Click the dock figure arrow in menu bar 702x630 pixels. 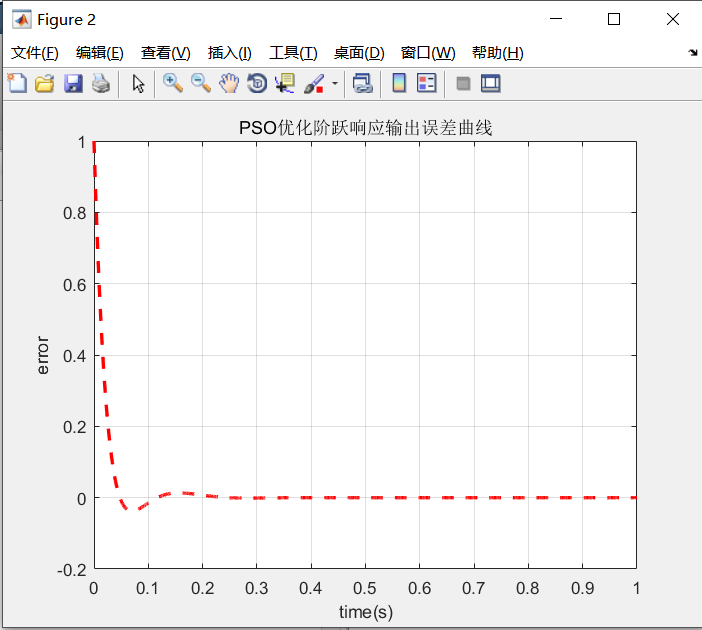693,52
